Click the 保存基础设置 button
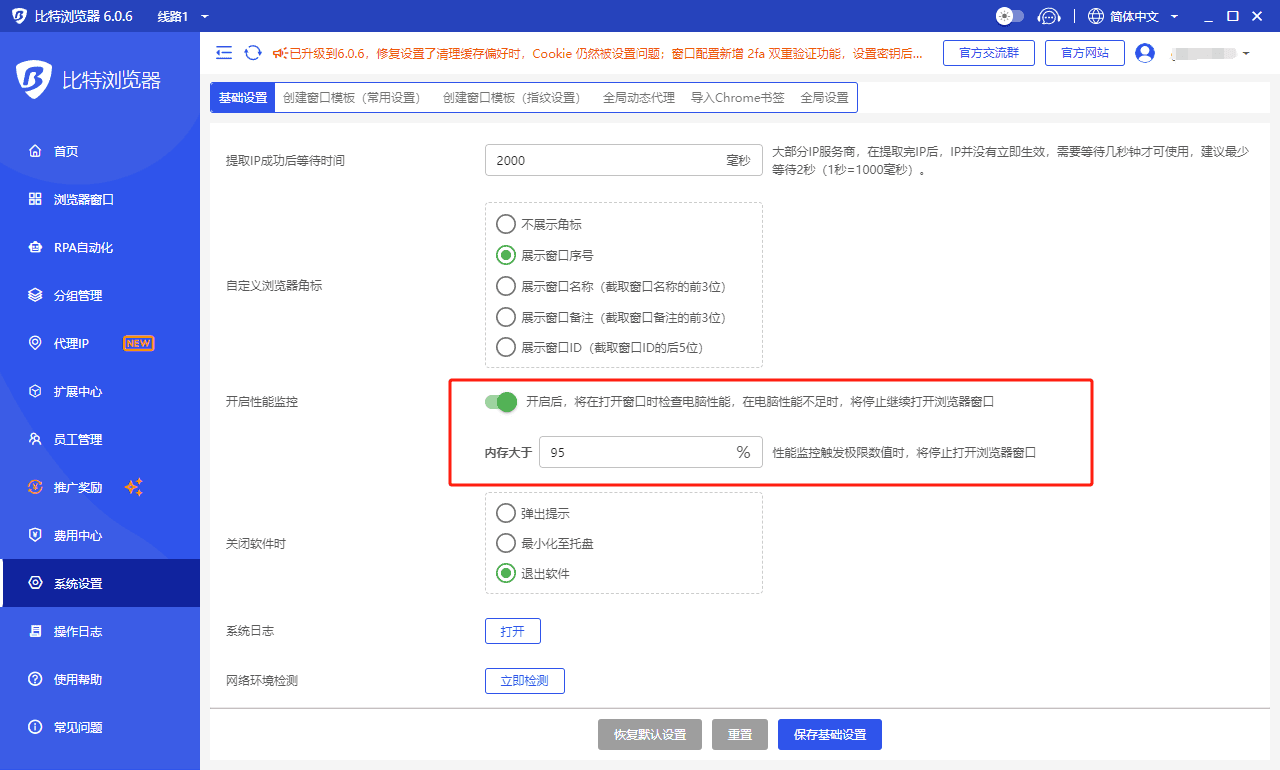Screen dimensions: 1280x770 click(x=830, y=734)
